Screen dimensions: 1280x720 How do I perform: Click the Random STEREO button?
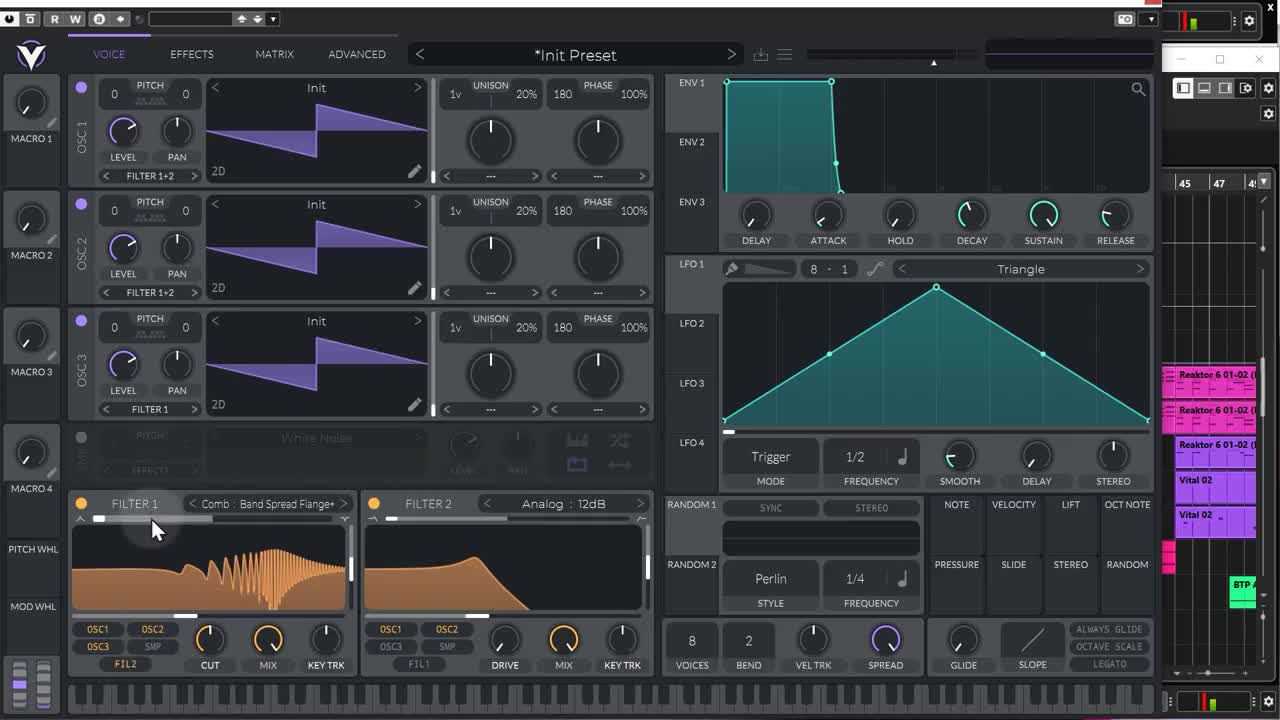(x=871, y=508)
